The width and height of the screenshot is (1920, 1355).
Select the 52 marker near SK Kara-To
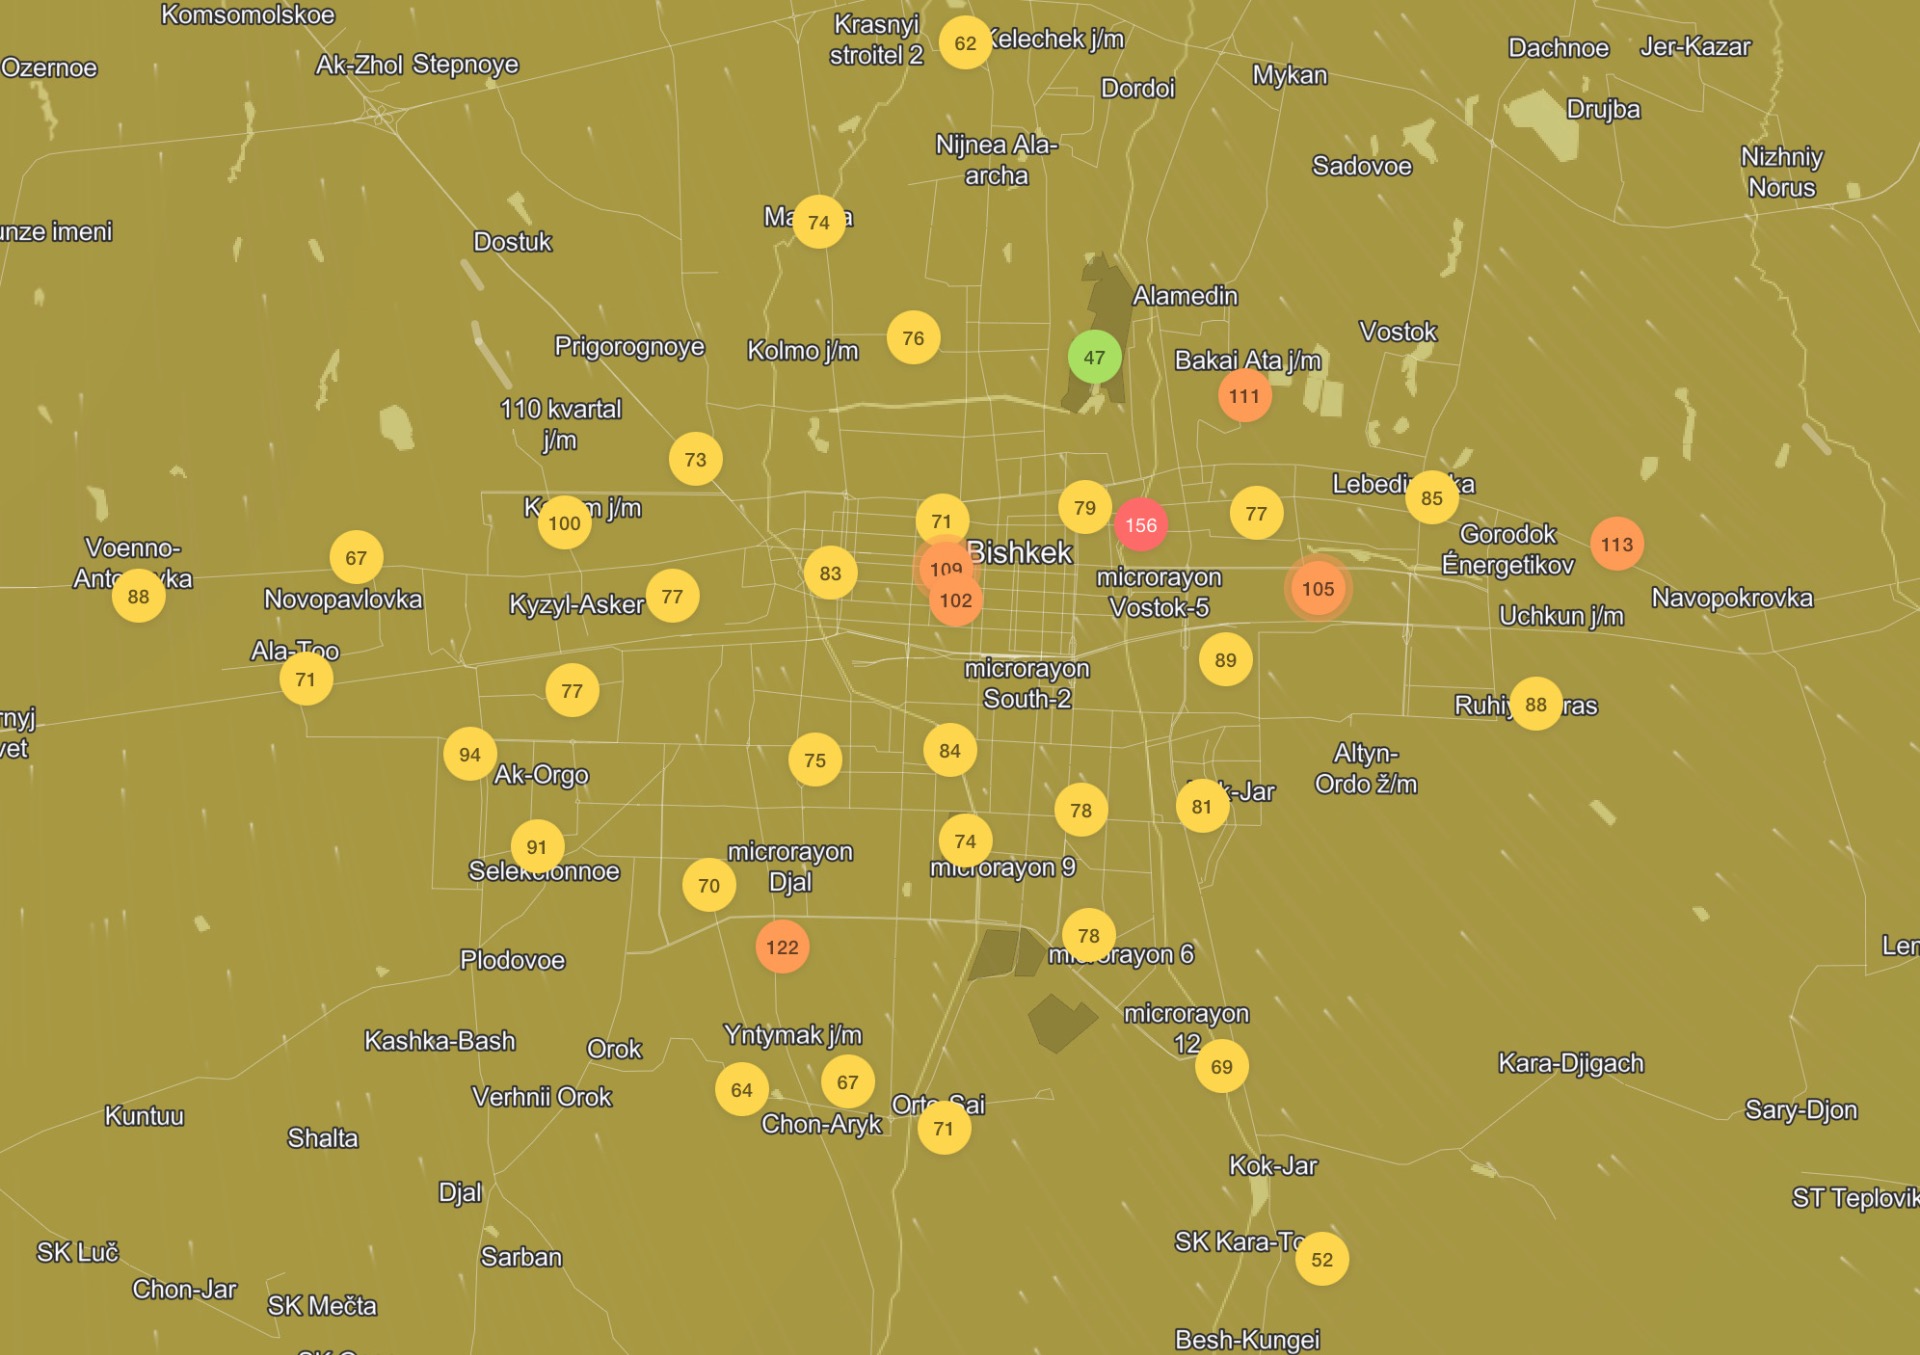[x=1321, y=1259]
